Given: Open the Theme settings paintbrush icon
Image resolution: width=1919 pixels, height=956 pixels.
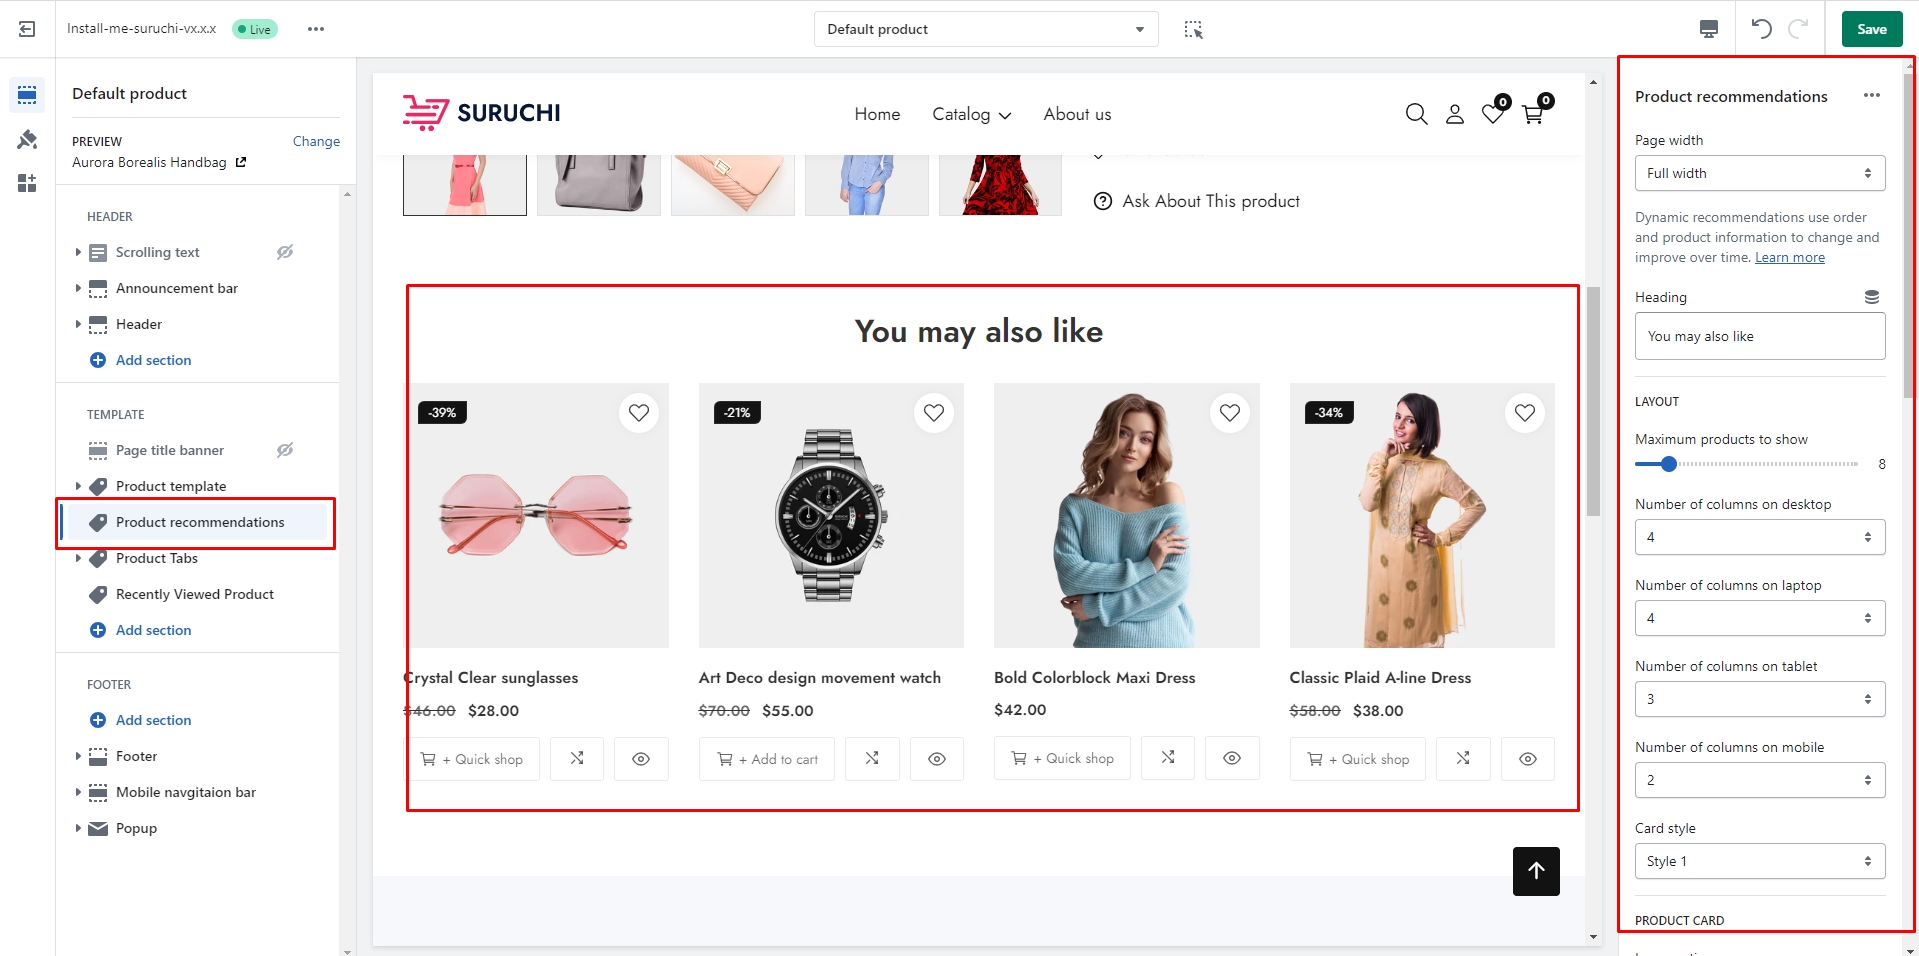Looking at the screenshot, I should click(27, 139).
